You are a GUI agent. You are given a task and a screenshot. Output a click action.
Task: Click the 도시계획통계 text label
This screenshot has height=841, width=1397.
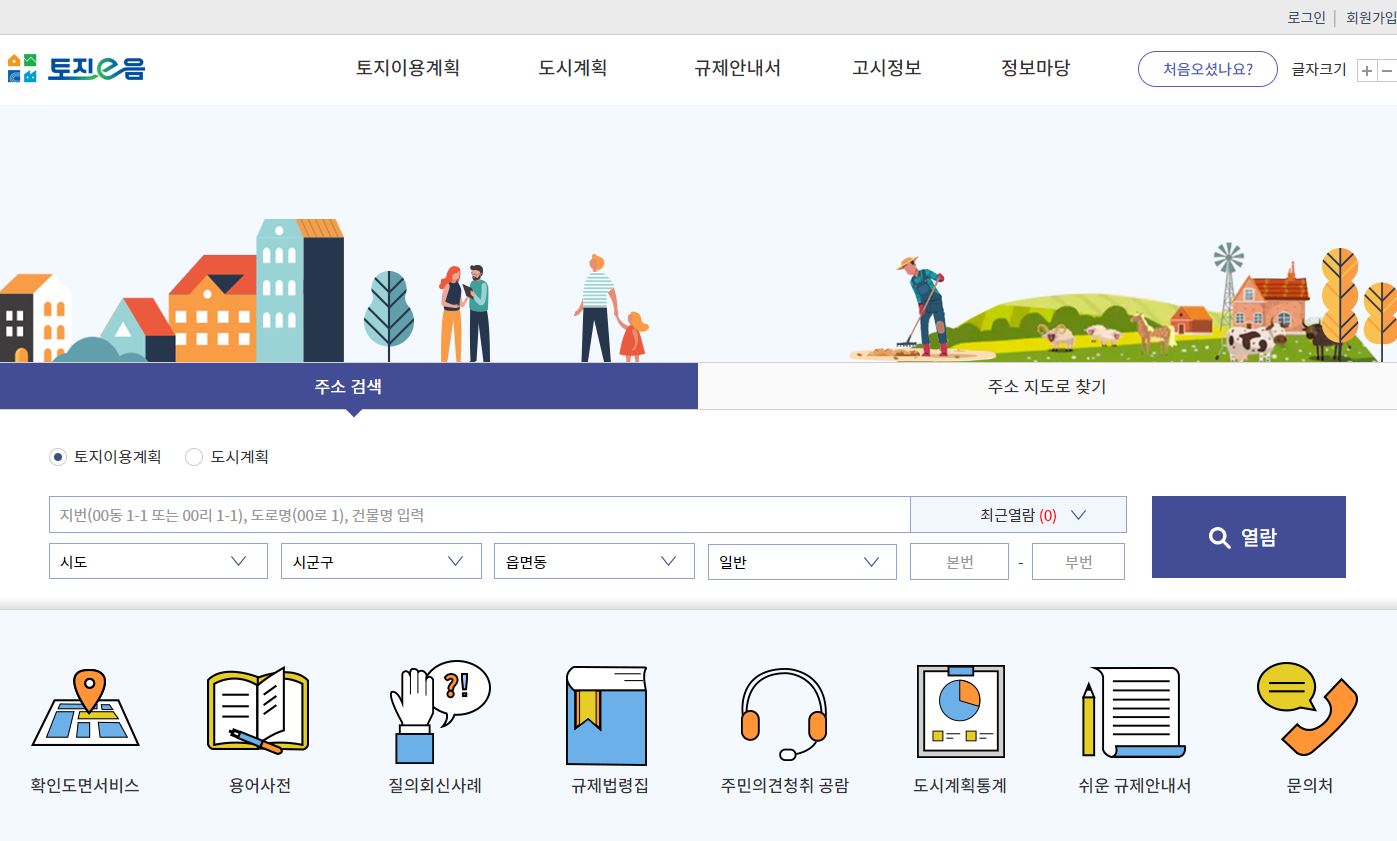tap(960, 786)
